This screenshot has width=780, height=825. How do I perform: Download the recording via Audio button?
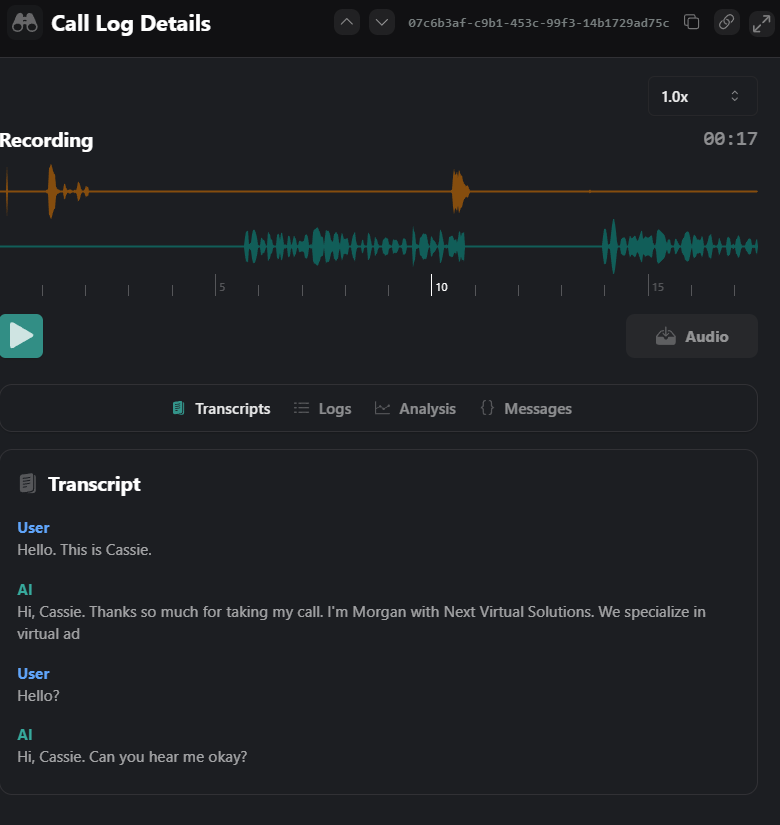point(692,336)
